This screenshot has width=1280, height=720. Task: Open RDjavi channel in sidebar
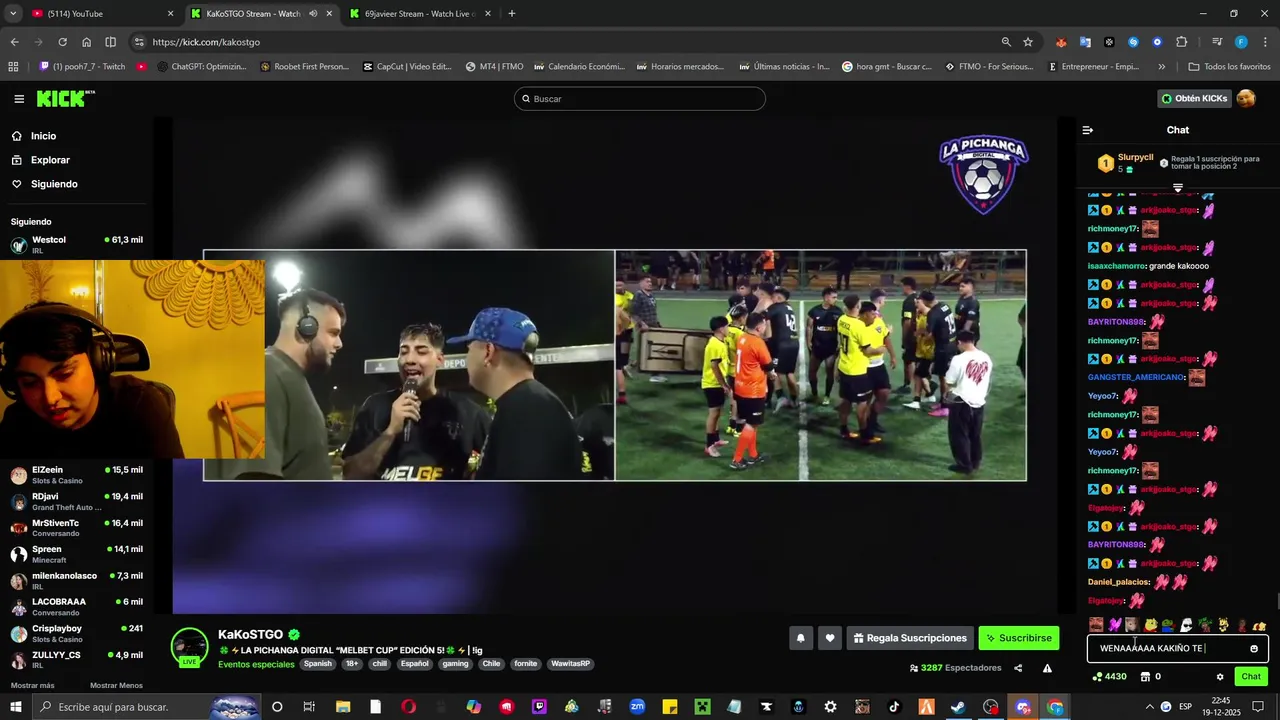[76, 501]
